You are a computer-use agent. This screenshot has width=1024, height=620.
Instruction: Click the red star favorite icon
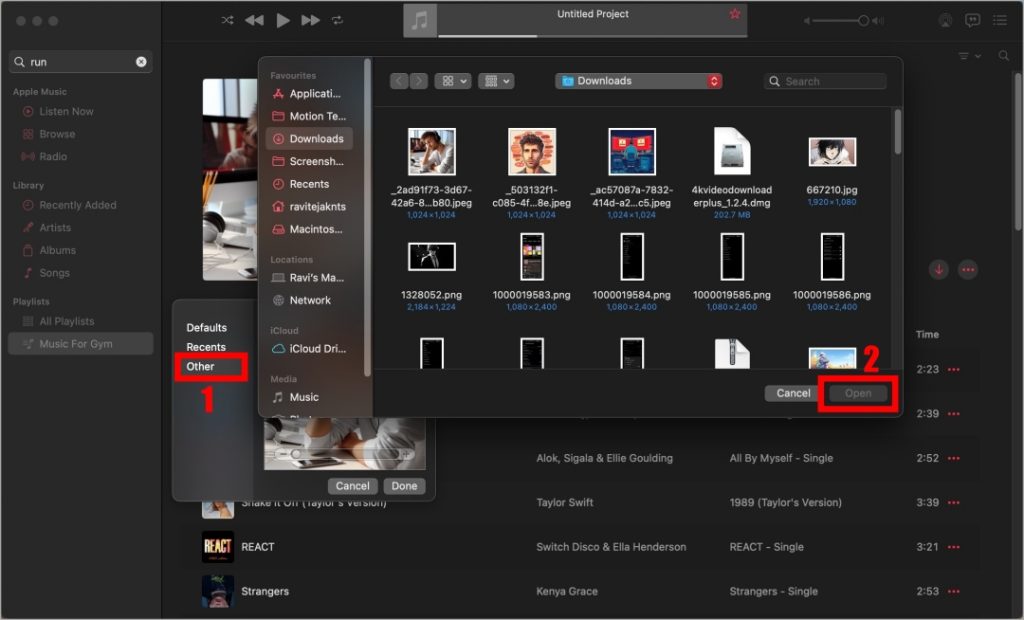[x=735, y=14]
